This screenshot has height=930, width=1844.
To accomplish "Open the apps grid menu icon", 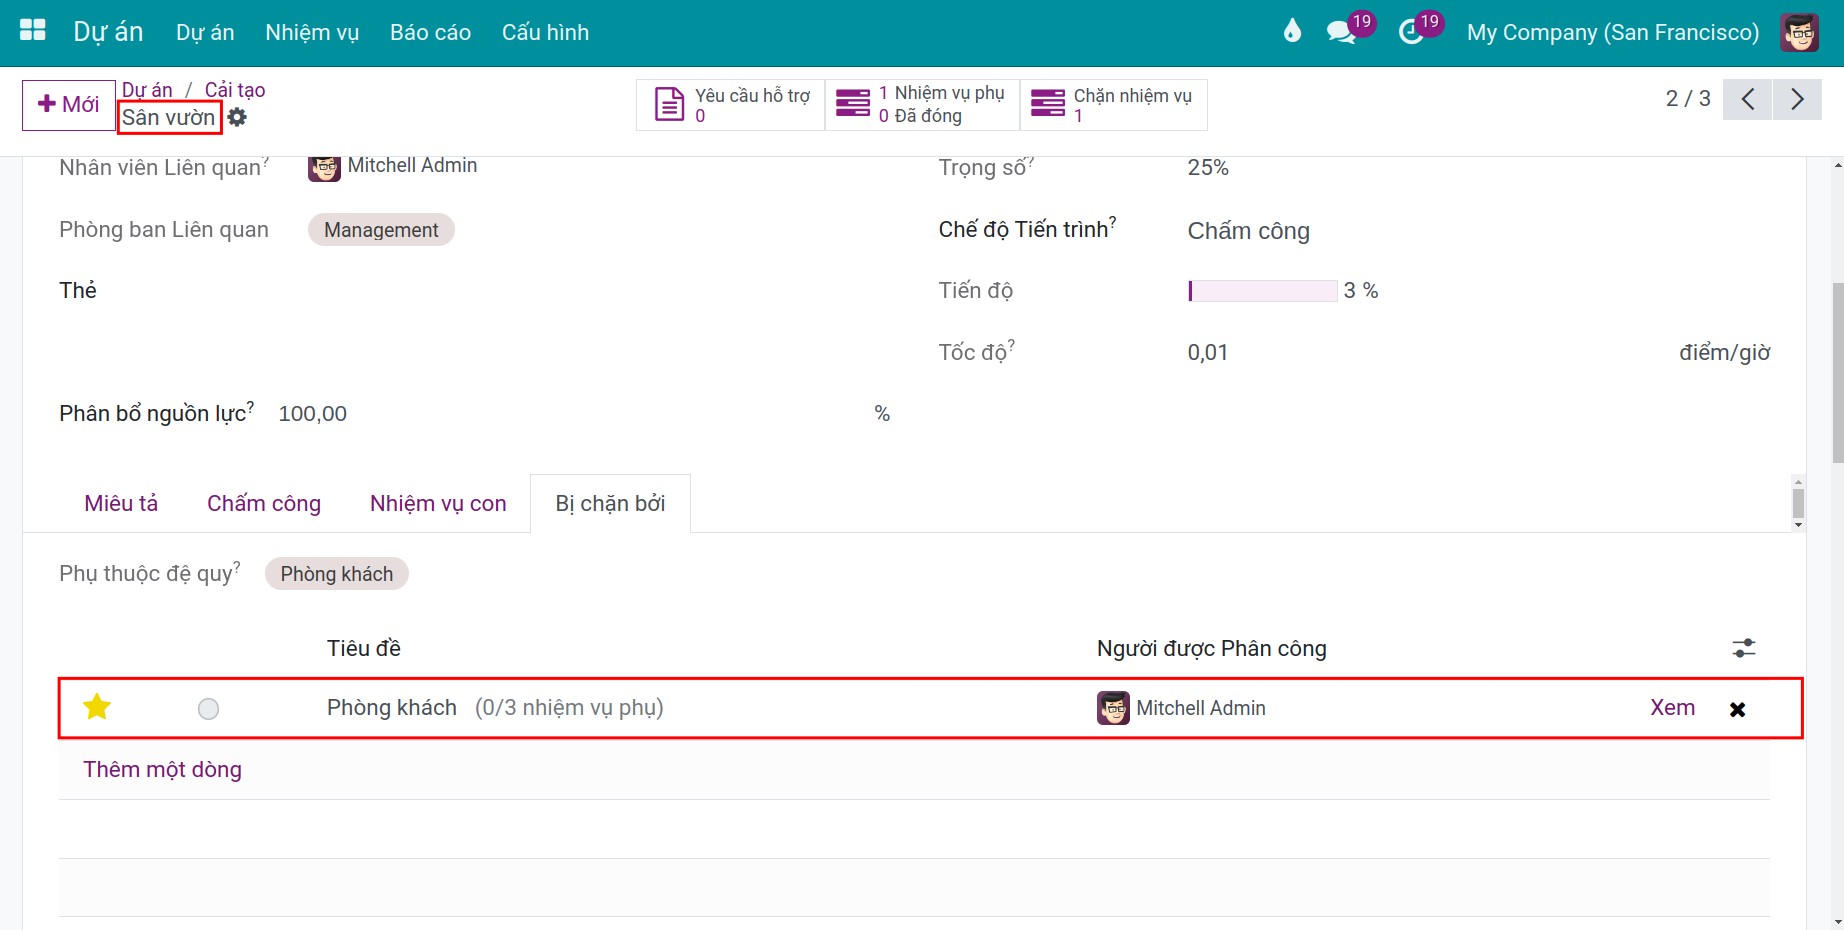I will tap(33, 30).
